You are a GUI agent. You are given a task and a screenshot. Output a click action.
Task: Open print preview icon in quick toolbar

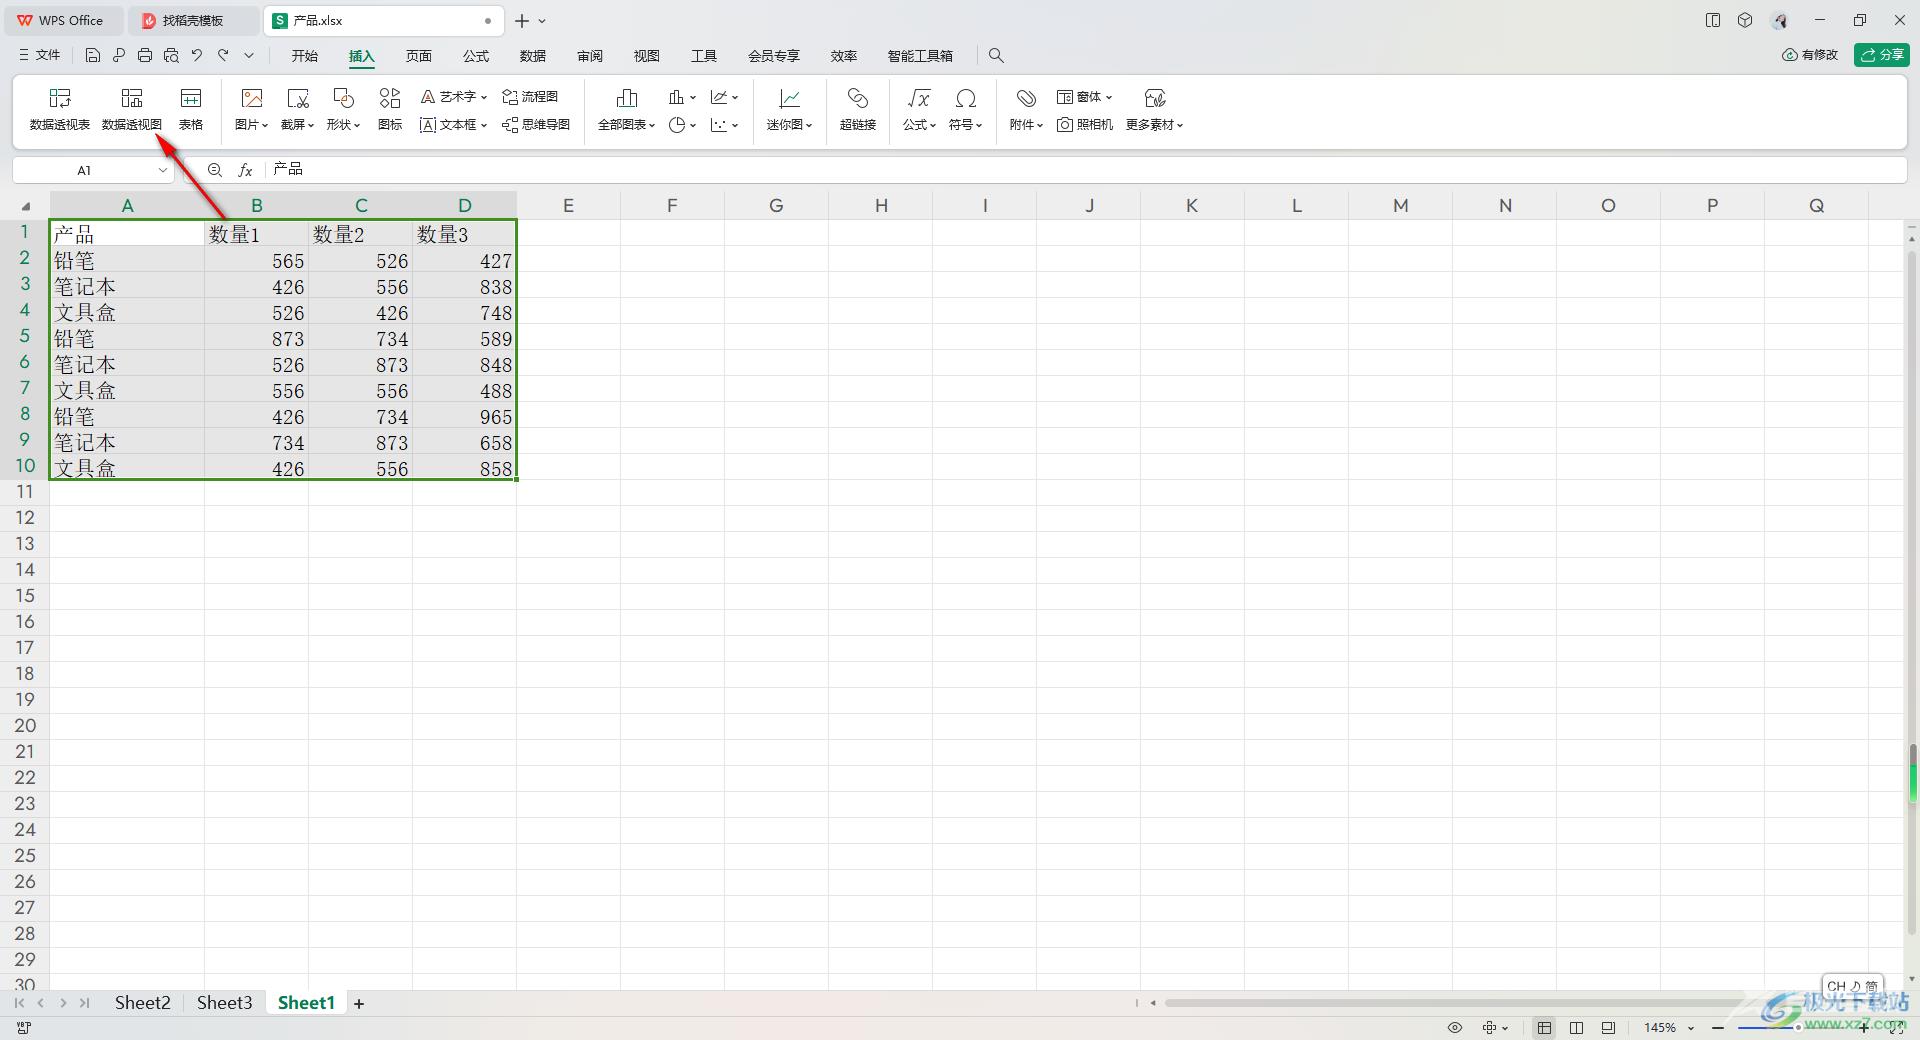click(171, 56)
